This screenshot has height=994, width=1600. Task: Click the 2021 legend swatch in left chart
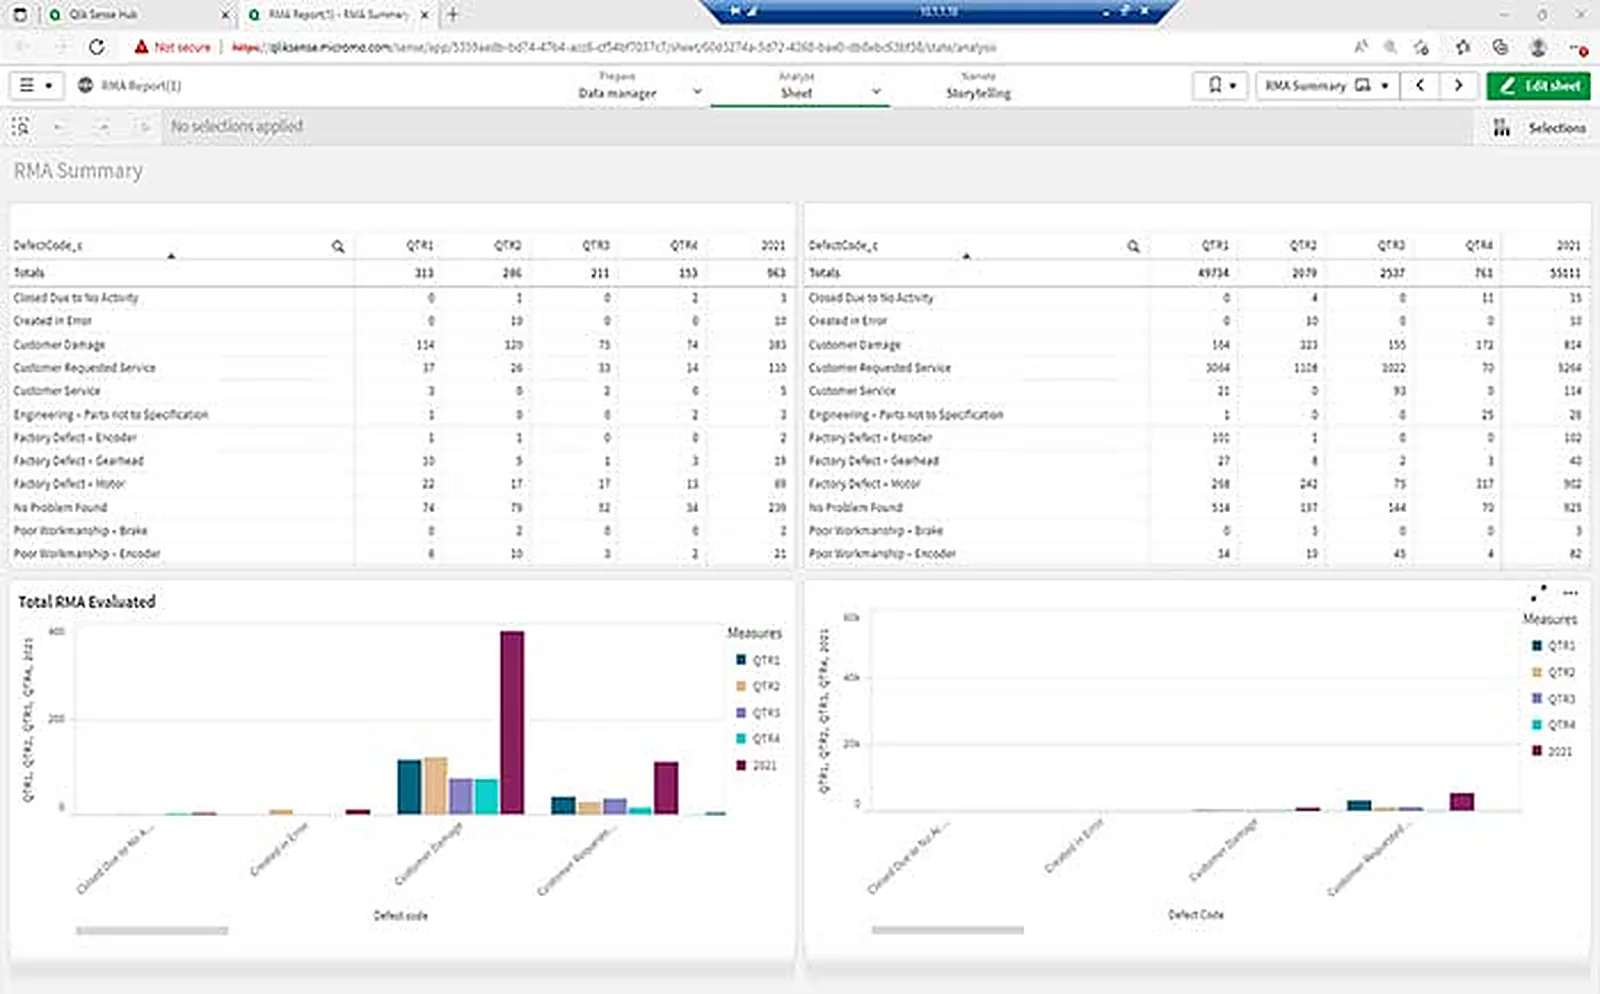point(741,765)
